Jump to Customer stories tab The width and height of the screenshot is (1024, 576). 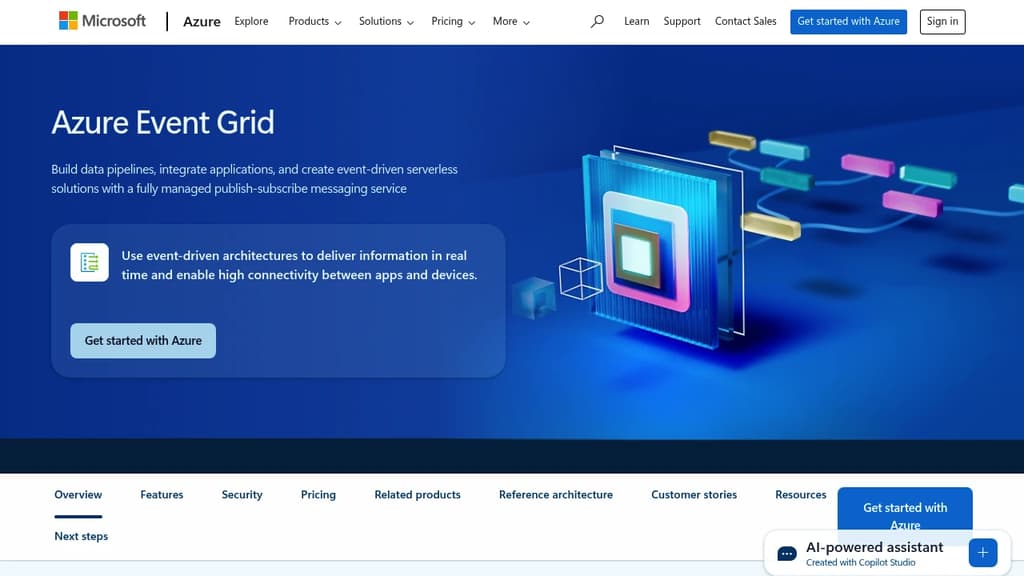coord(694,495)
